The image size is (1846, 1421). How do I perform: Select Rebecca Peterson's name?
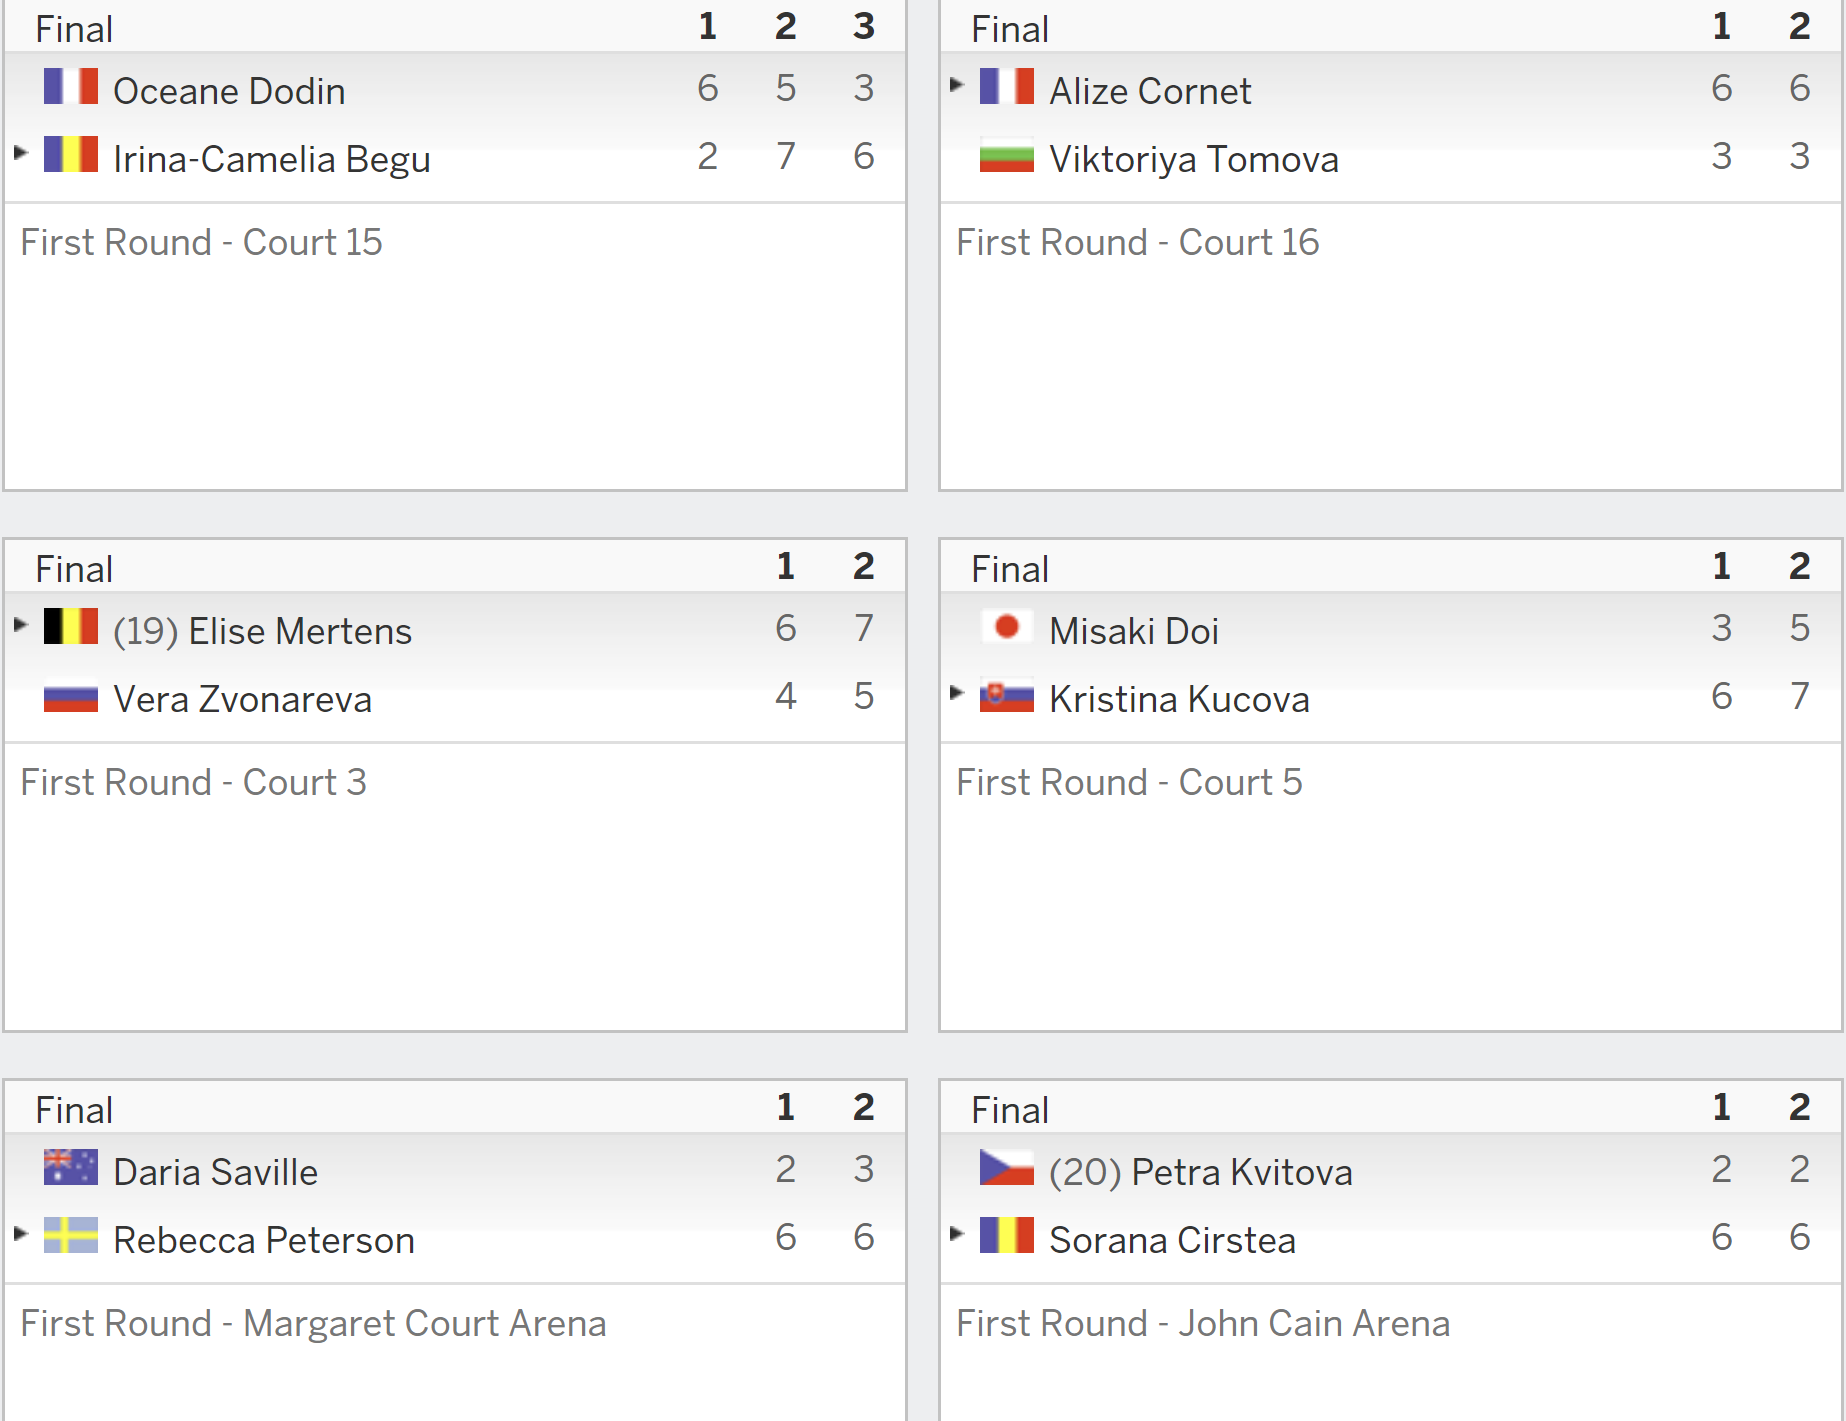point(264,1240)
